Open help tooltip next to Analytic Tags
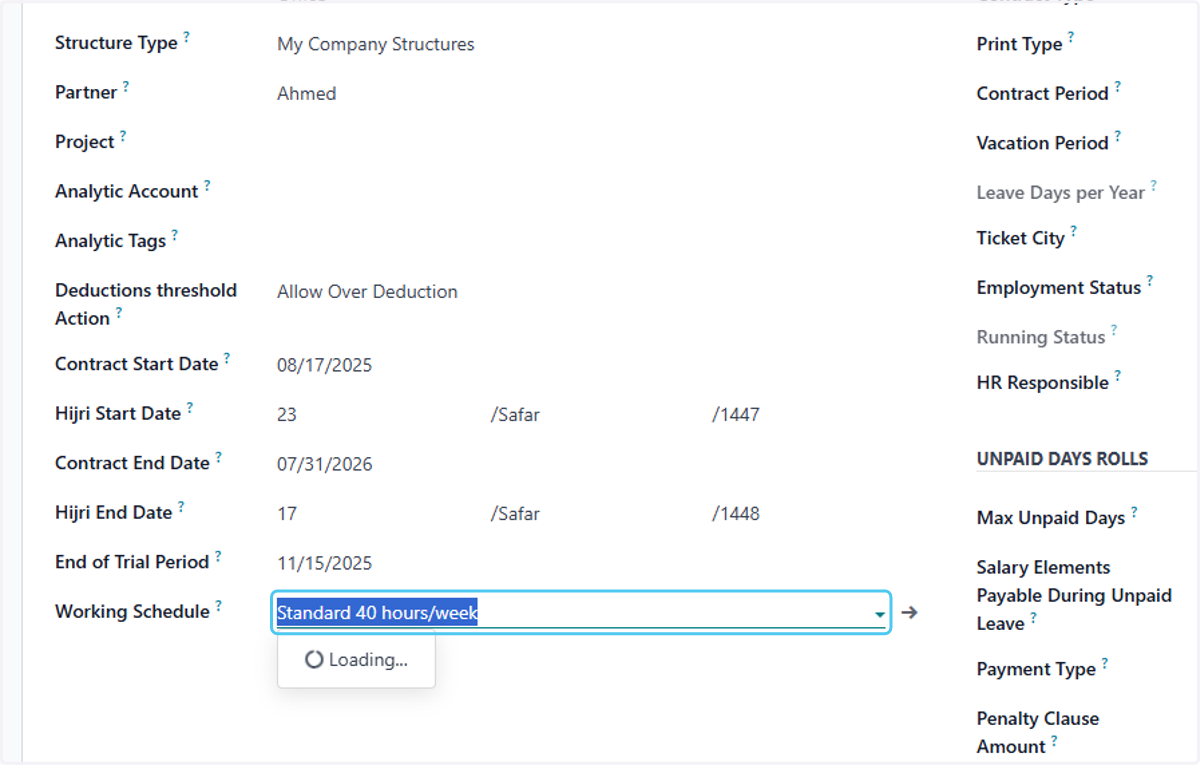This screenshot has height=765, width=1200. [x=175, y=236]
